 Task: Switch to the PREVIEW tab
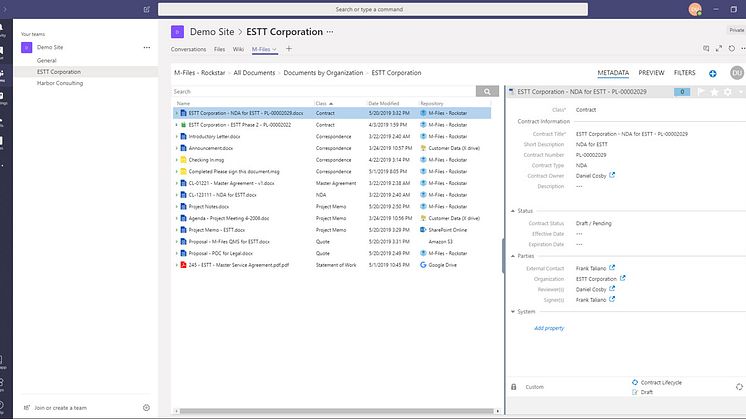[x=651, y=73]
